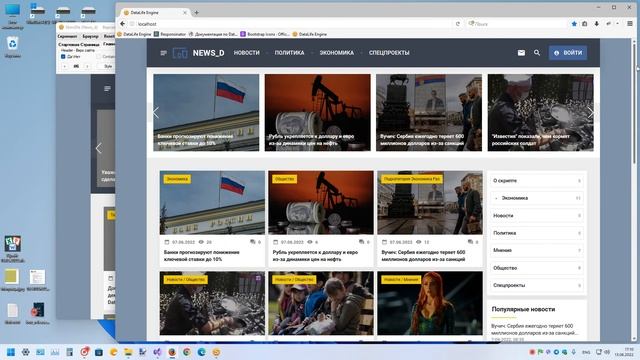Open the carousel slide about Известия
This screenshot has height=360, width=640.
coord(540,112)
